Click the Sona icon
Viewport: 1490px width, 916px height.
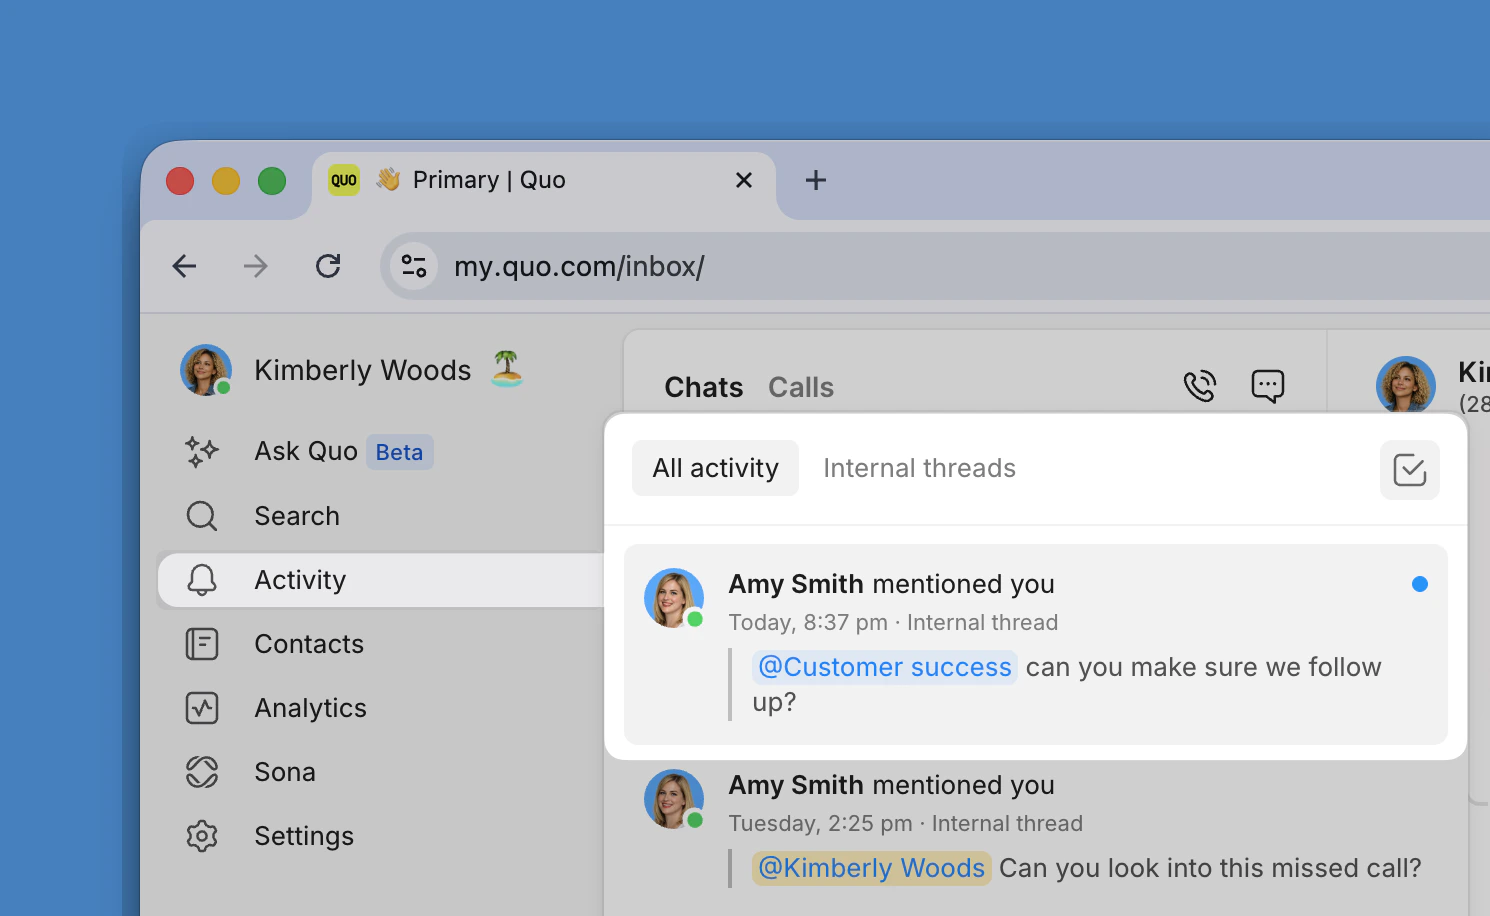click(x=202, y=772)
